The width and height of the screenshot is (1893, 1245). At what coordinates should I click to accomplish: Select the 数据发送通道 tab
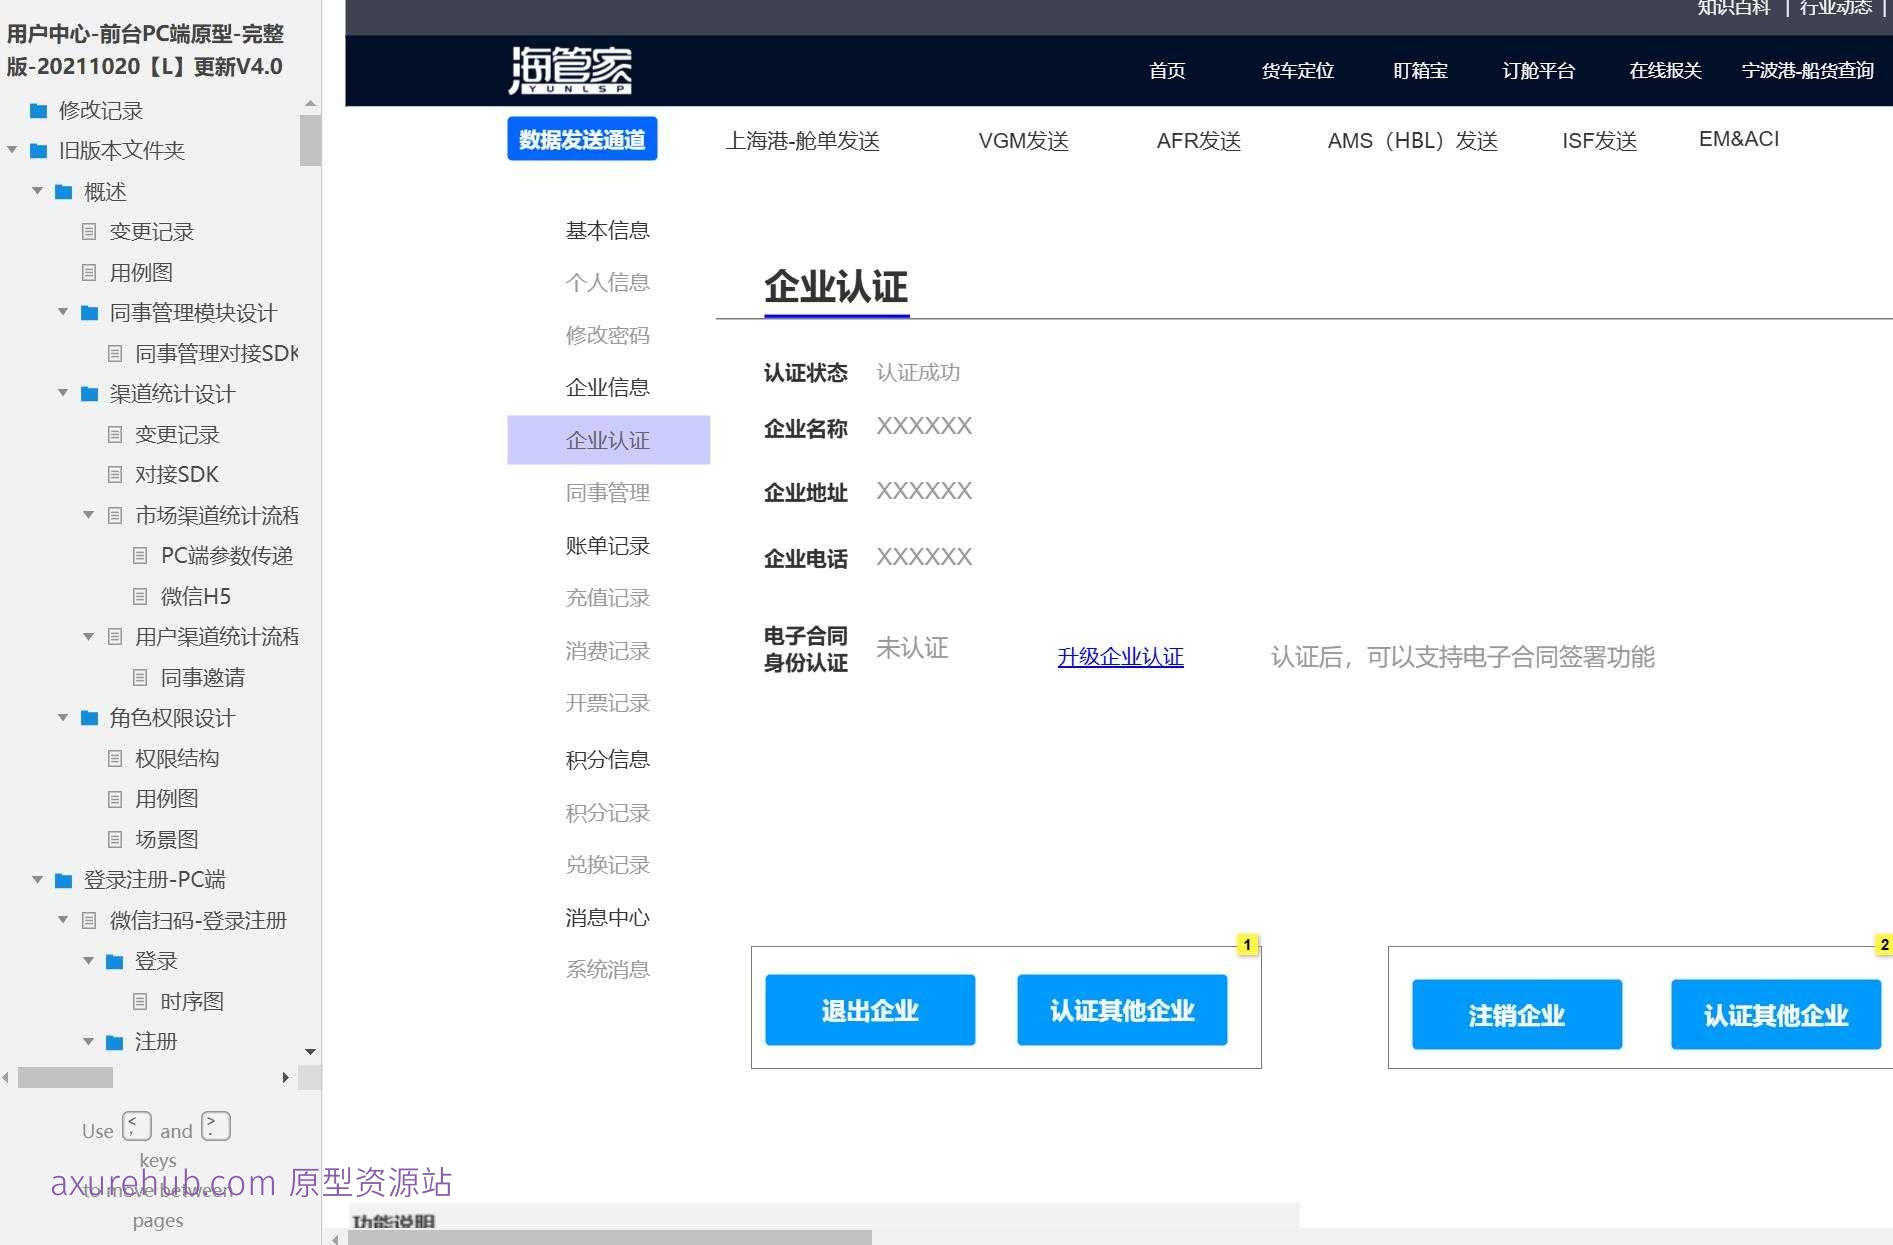(x=582, y=139)
